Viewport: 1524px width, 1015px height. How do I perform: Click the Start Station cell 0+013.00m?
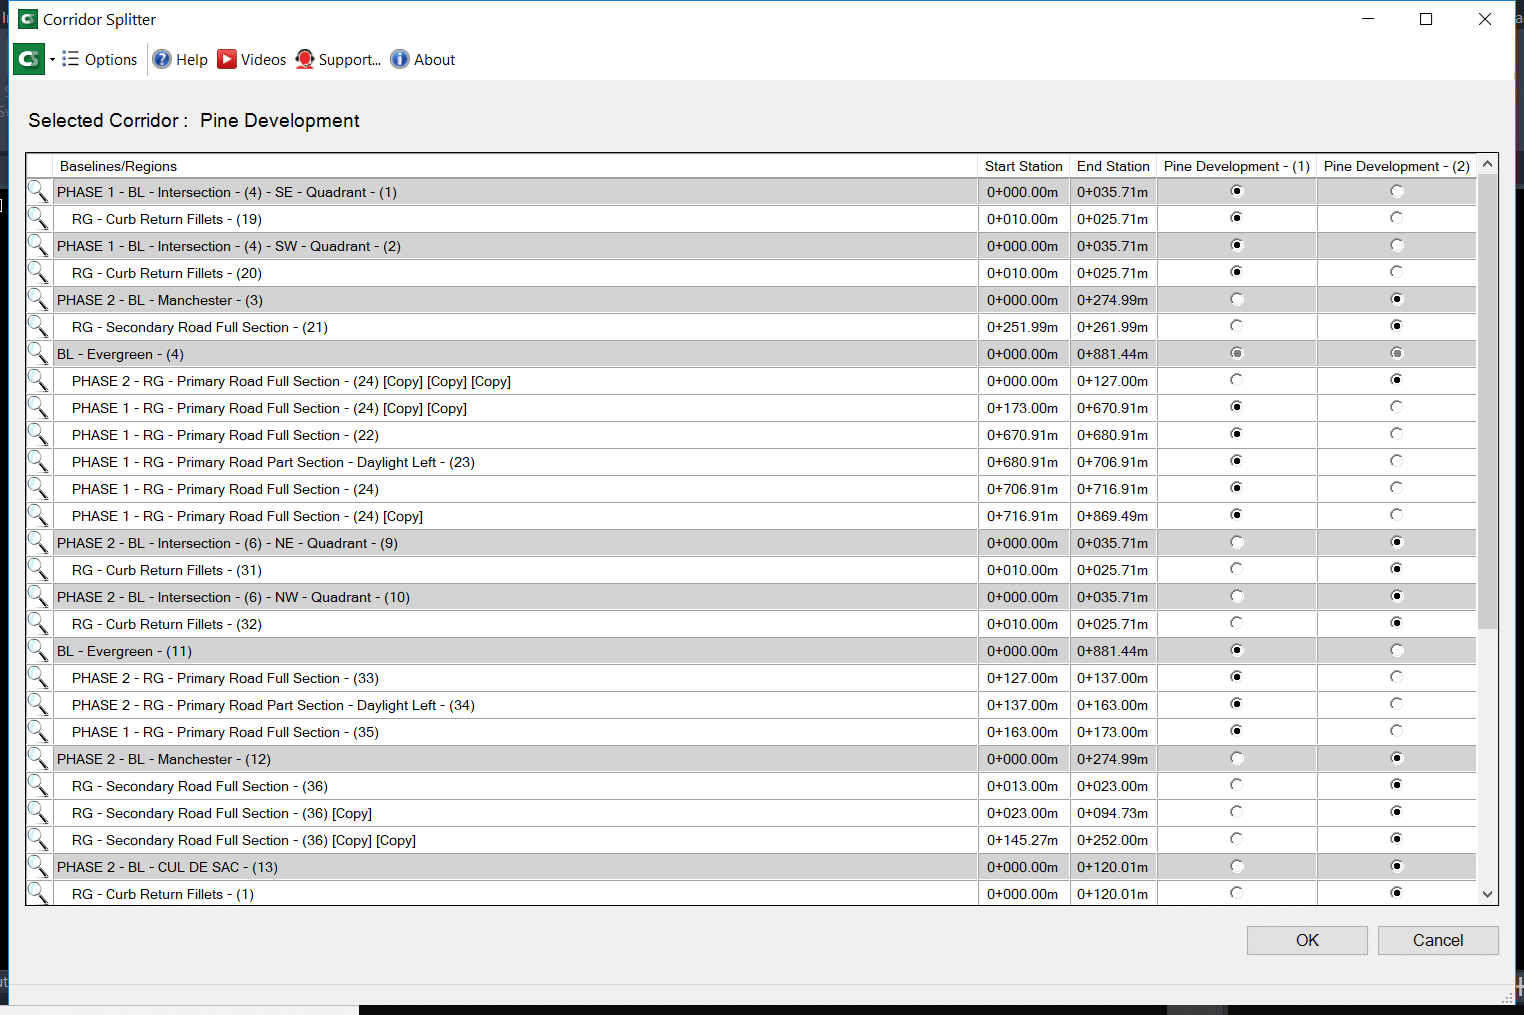click(x=1024, y=786)
